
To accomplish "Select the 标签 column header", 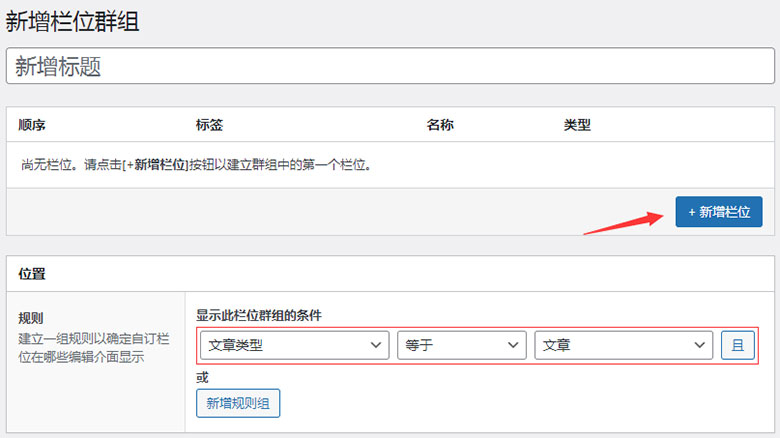I will [209, 125].
